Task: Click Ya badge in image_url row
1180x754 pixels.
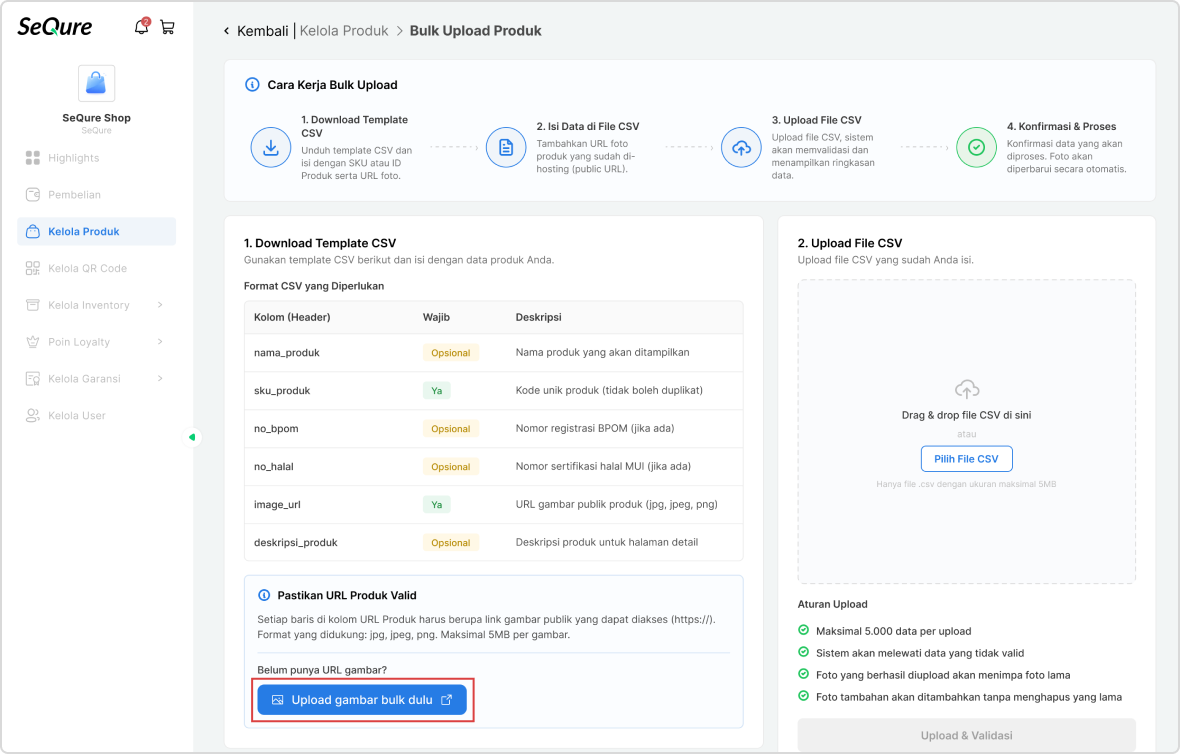Action: (436, 505)
